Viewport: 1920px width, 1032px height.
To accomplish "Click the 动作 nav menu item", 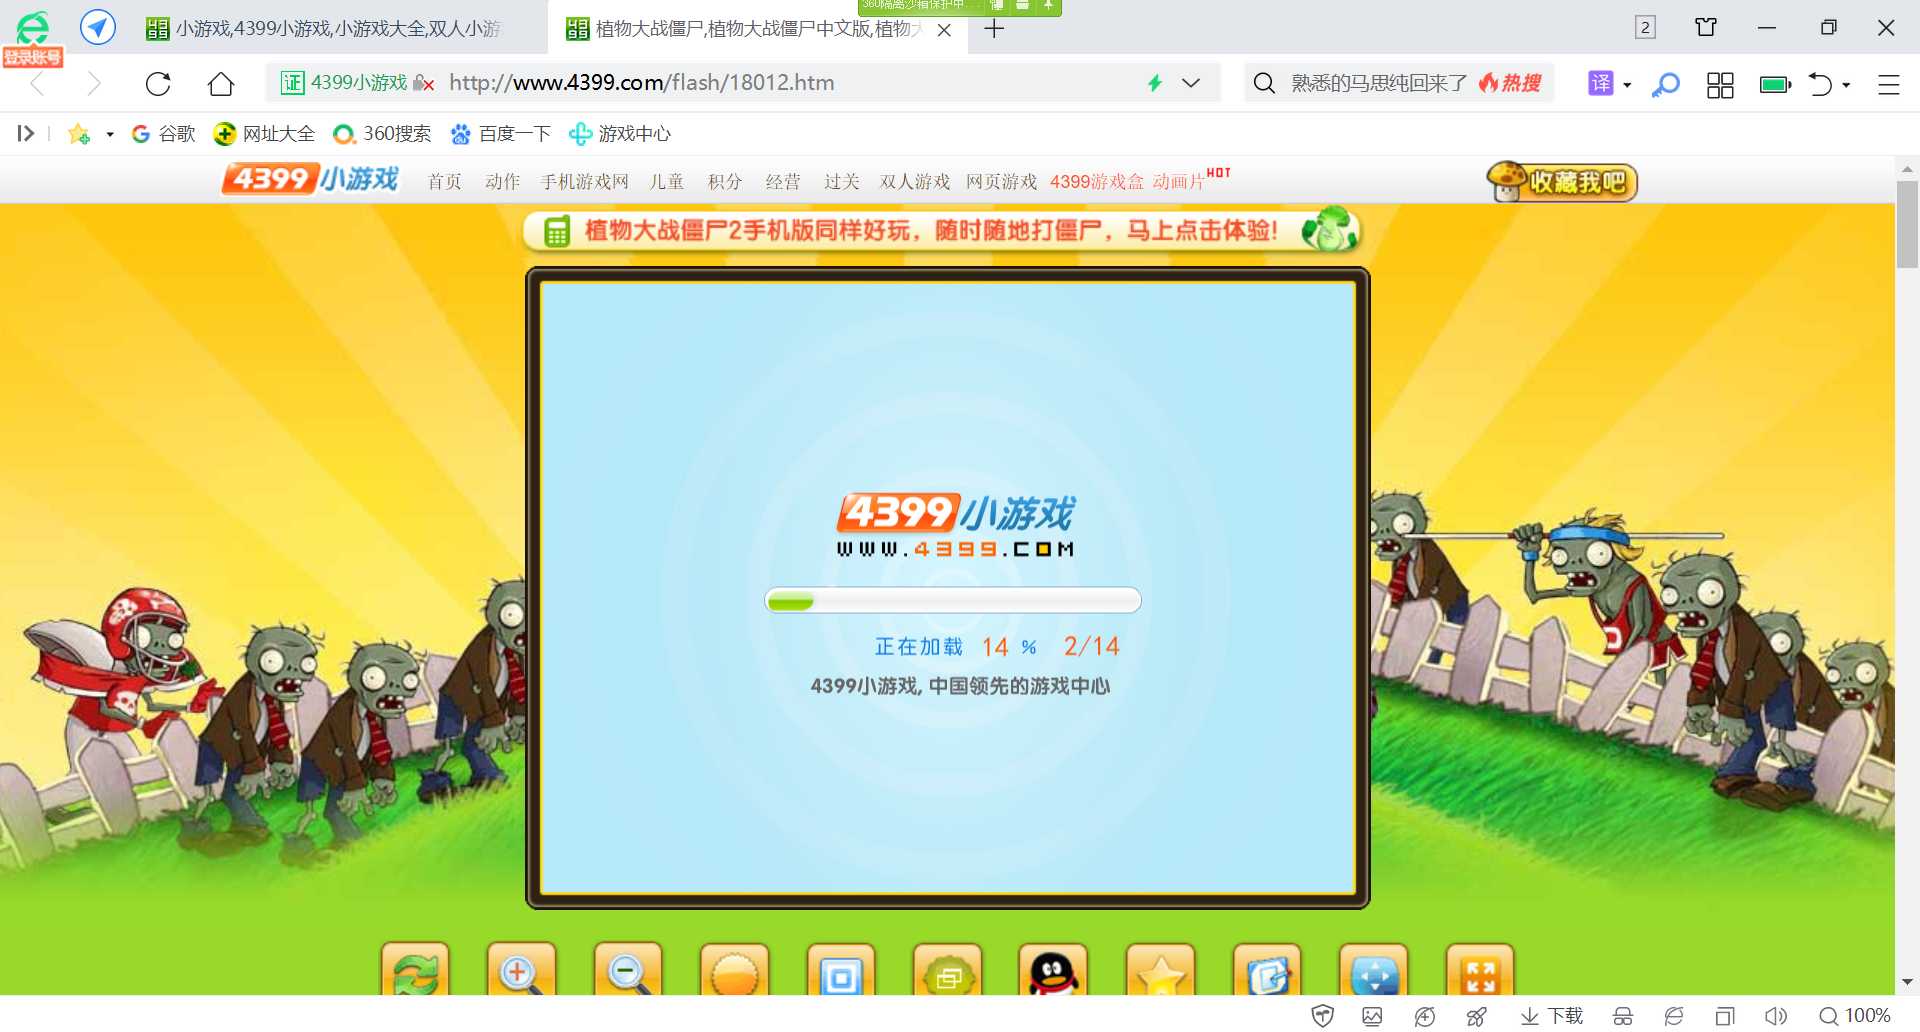I will coord(503,181).
